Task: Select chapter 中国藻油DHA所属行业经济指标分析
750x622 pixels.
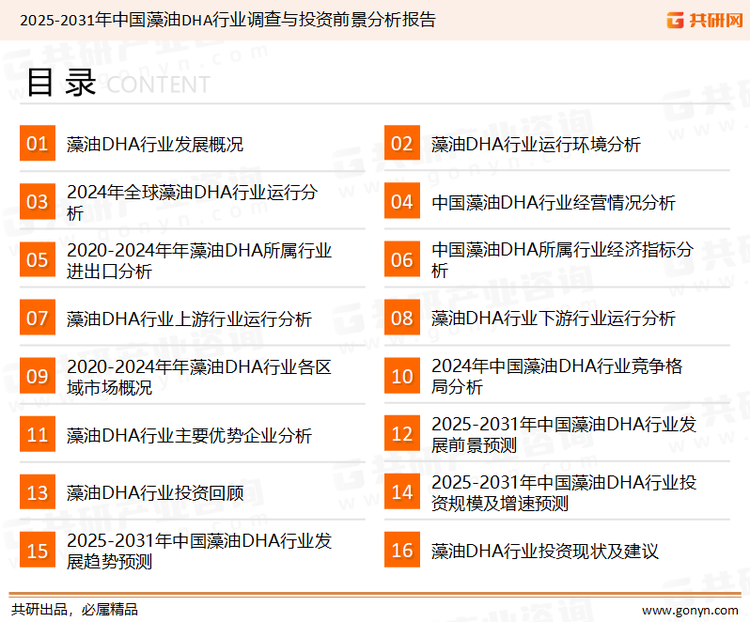Action: tap(562, 260)
